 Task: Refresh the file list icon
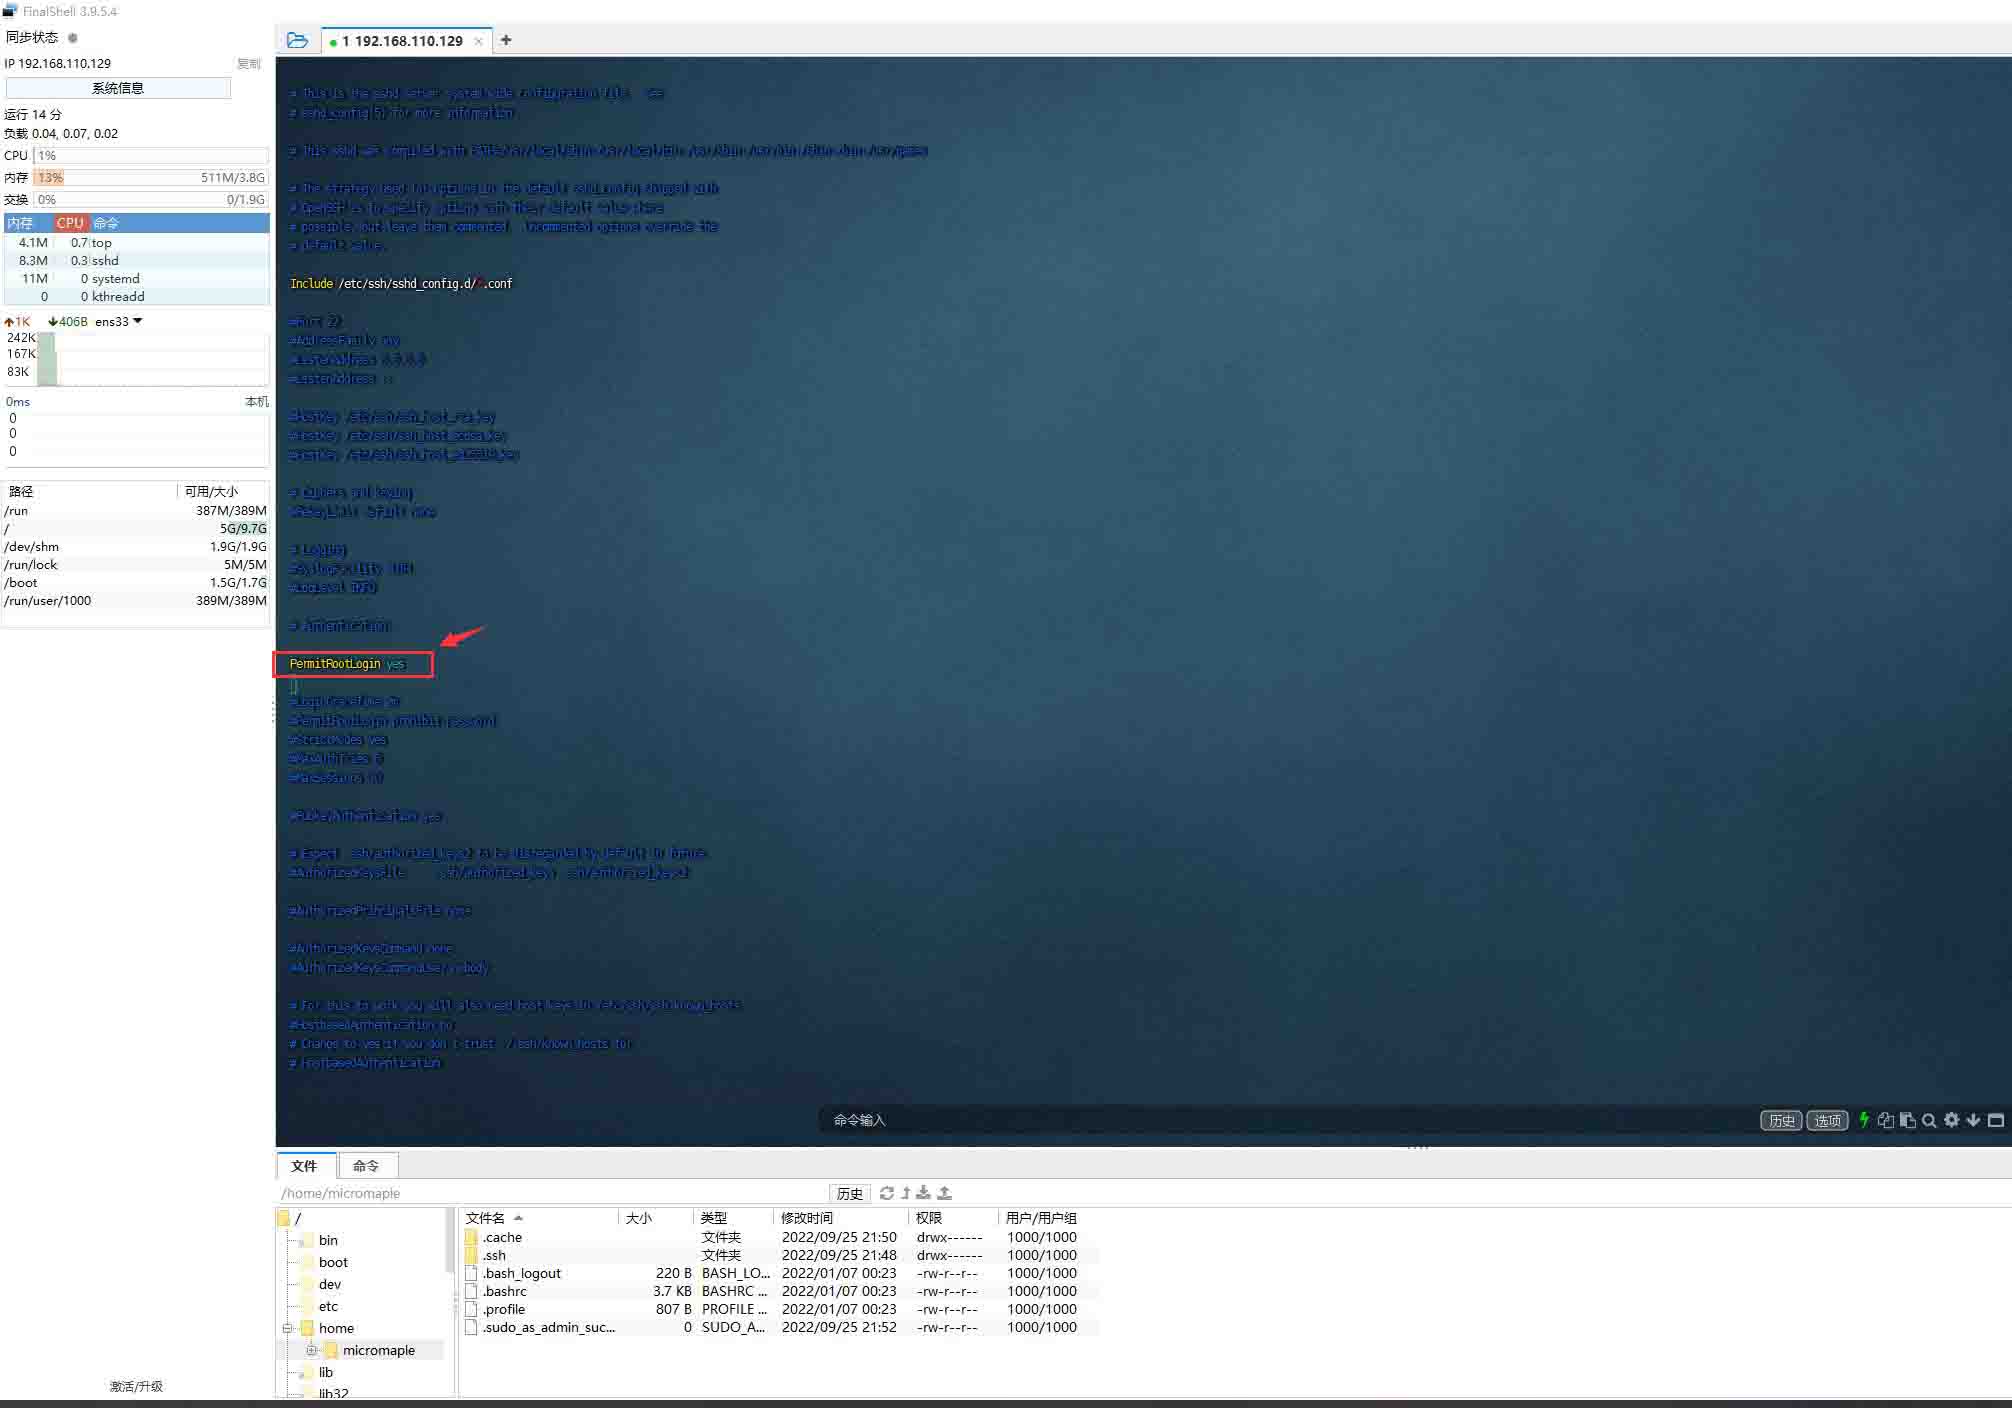(x=886, y=1193)
